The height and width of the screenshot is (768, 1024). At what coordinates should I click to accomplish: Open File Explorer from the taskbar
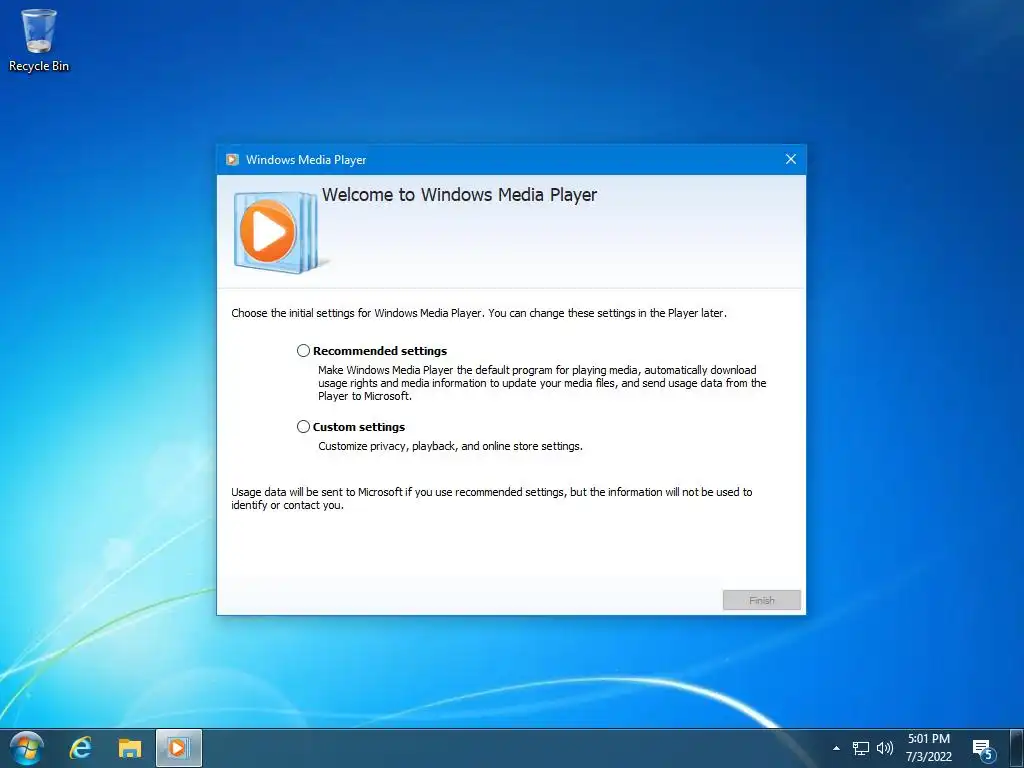tap(130, 748)
